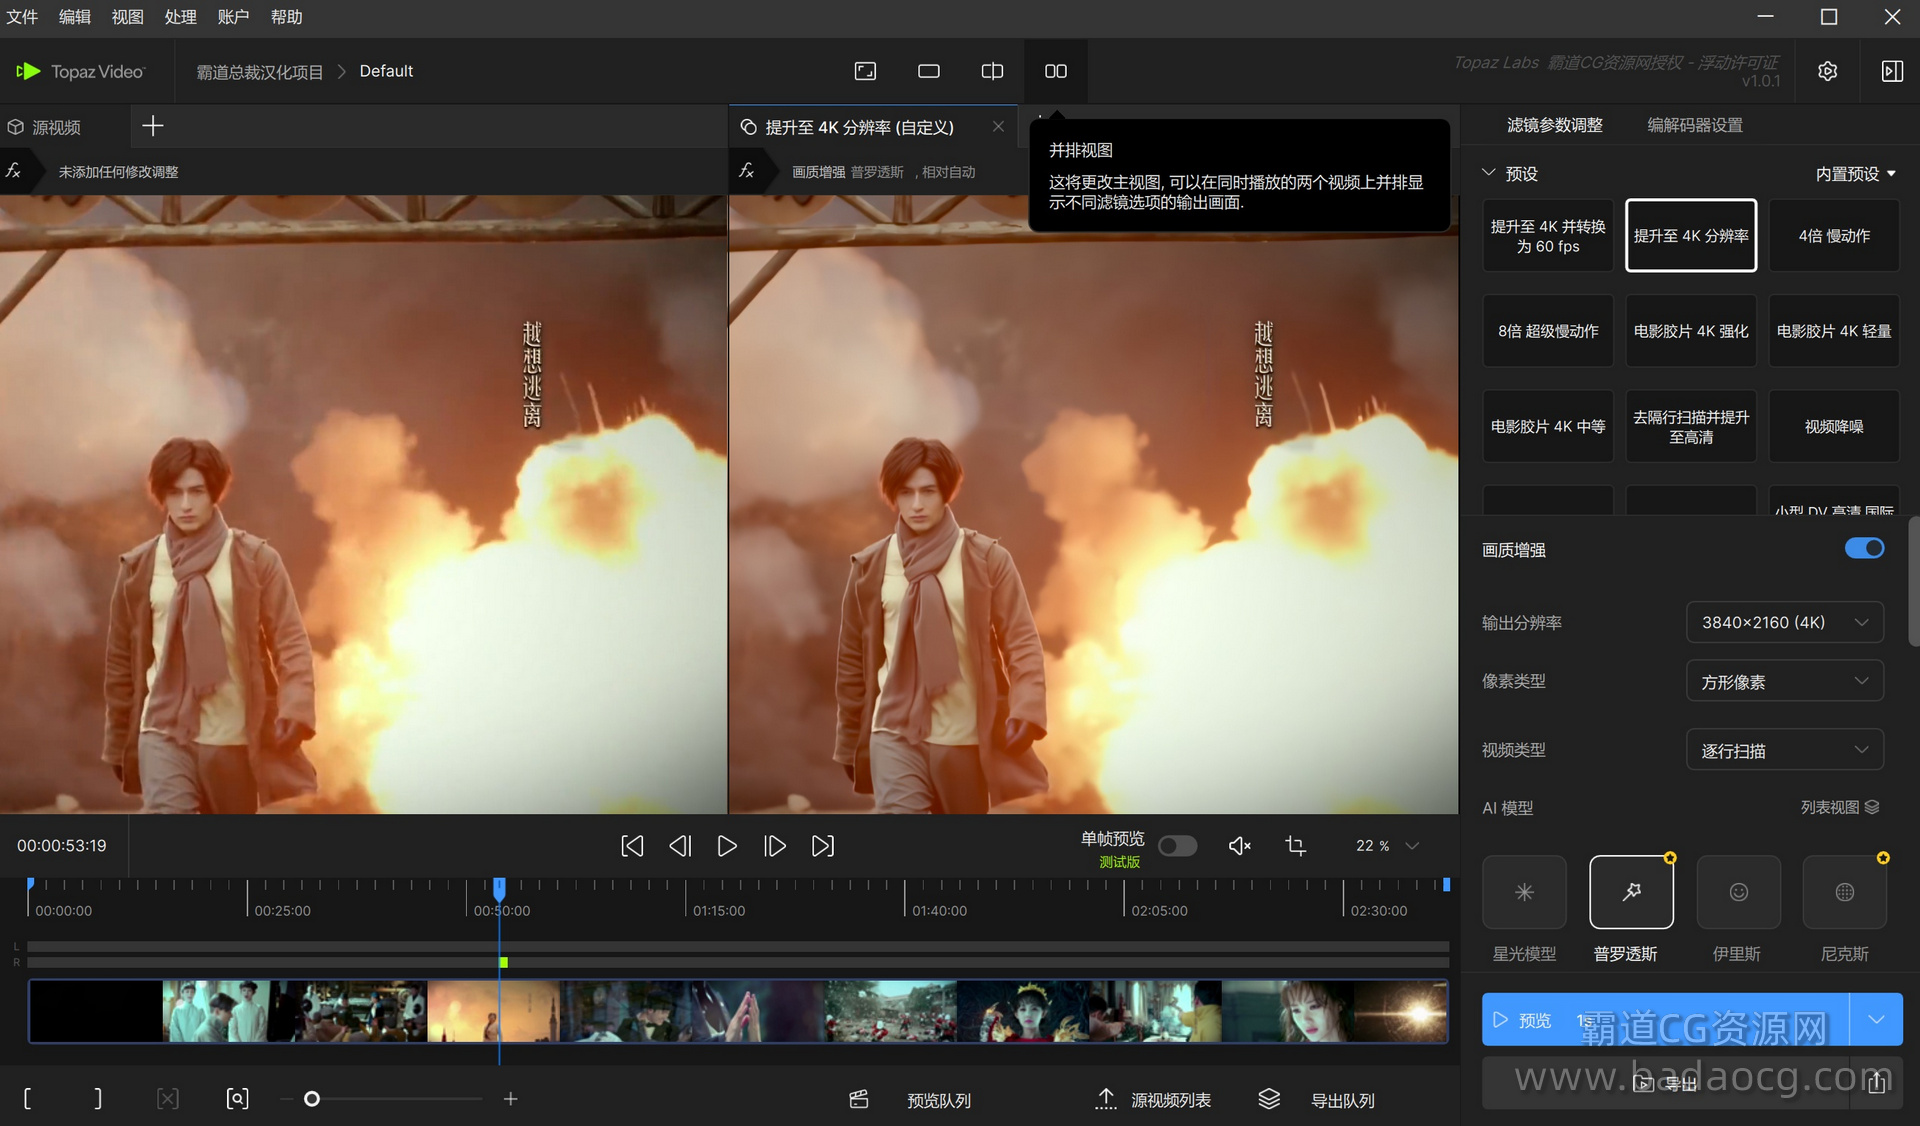Select the split view layout icon
Screen dimensions: 1920x1126
992,71
